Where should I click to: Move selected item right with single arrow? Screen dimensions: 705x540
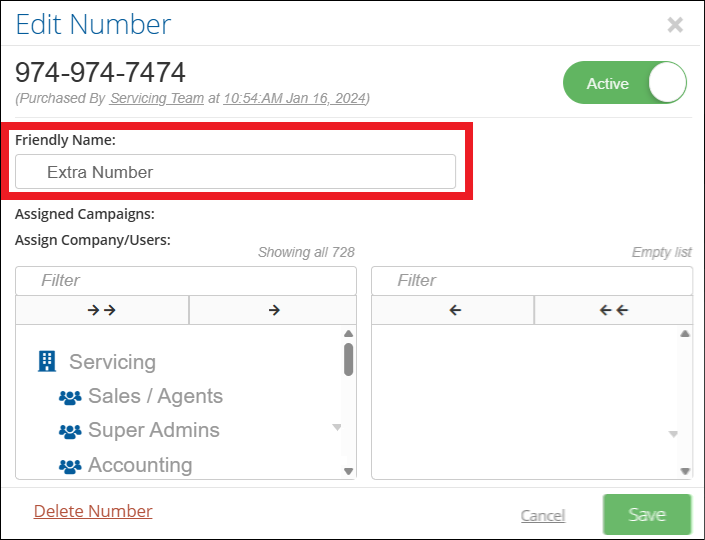(x=273, y=310)
